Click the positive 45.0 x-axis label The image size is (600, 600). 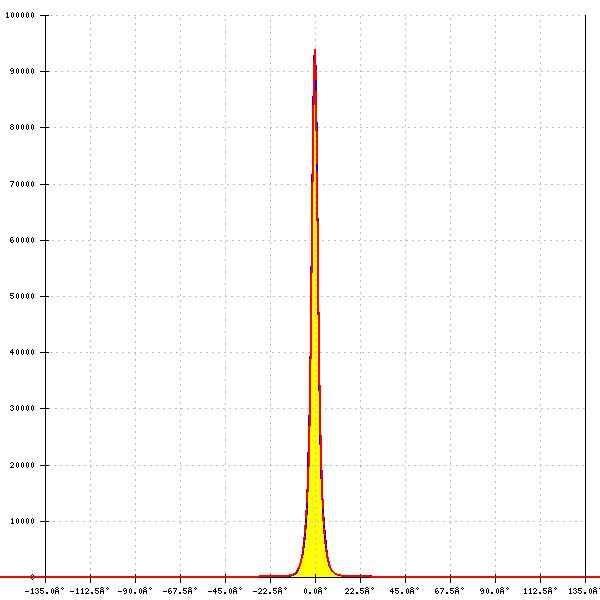pos(405,591)
